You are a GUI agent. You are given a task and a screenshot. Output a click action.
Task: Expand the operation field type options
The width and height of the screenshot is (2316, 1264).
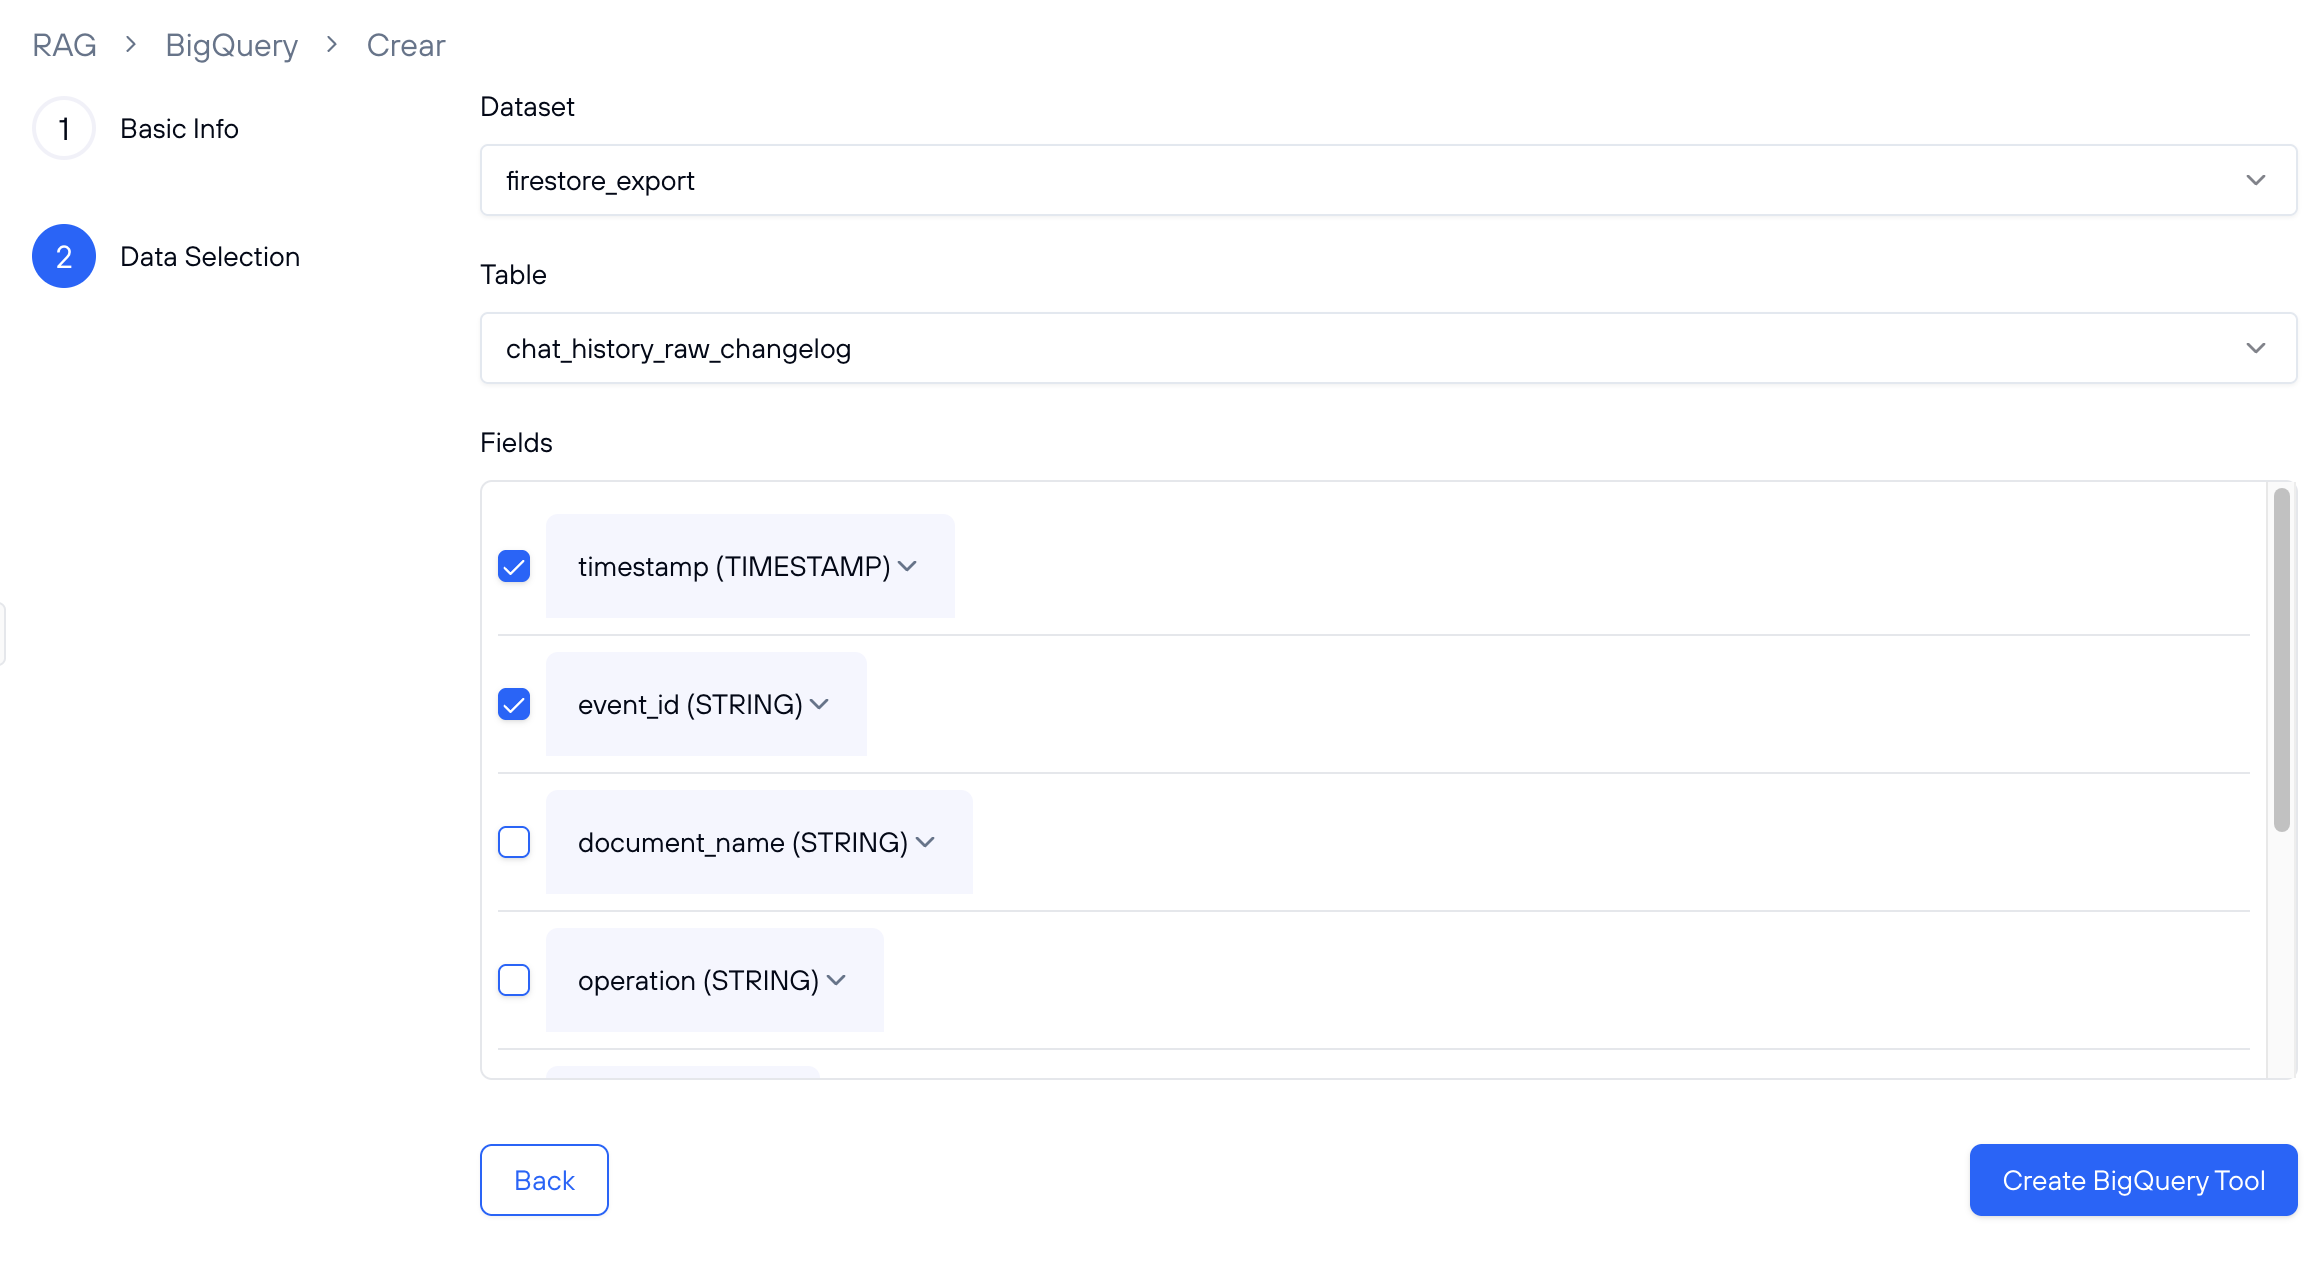click(x=838, y=980)
